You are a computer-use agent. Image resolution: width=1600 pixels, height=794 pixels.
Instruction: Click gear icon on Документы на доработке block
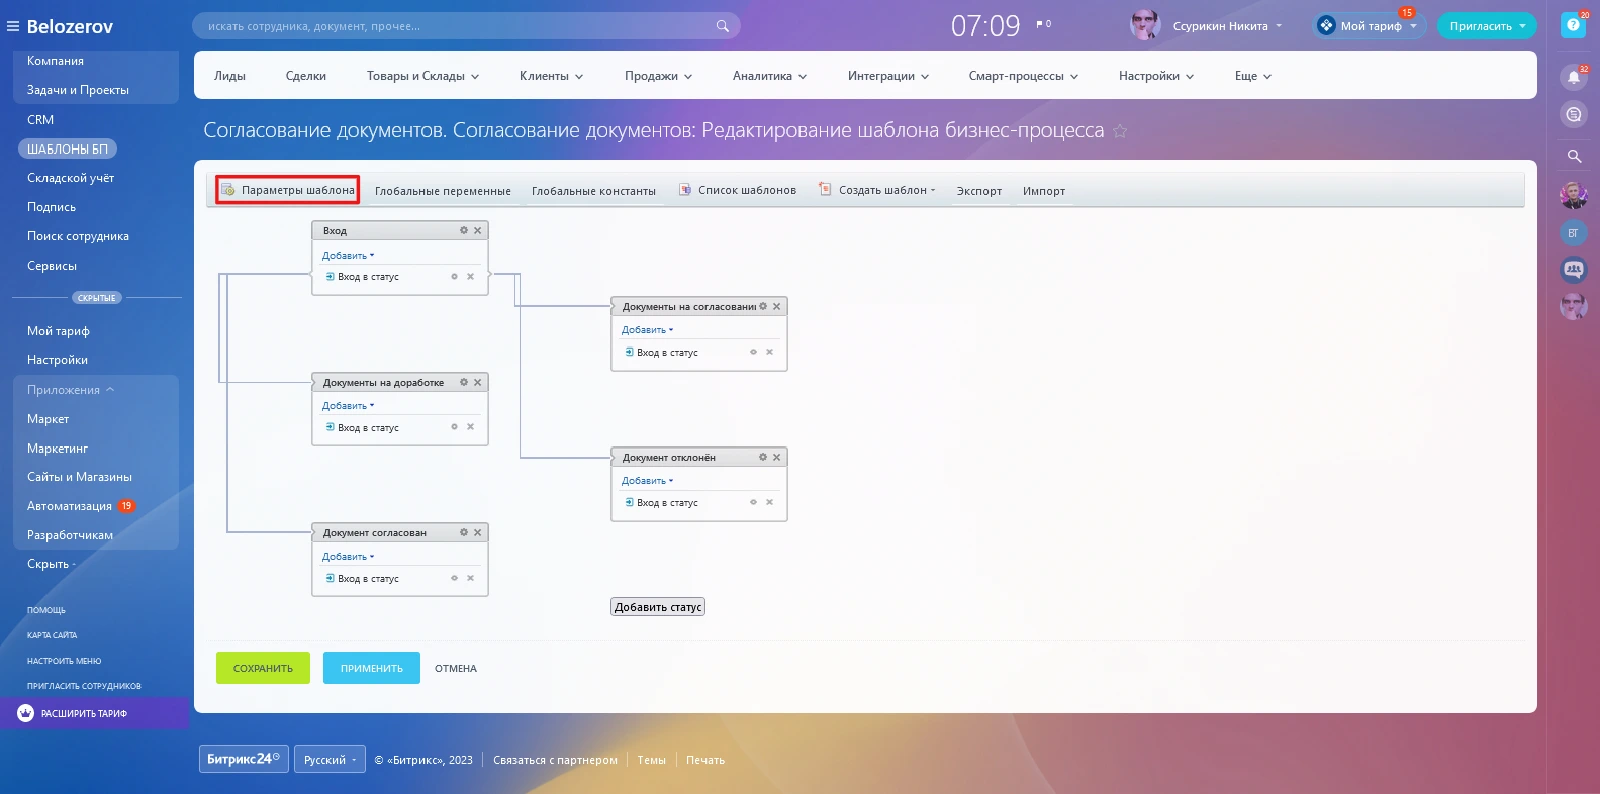click(463, 383)
